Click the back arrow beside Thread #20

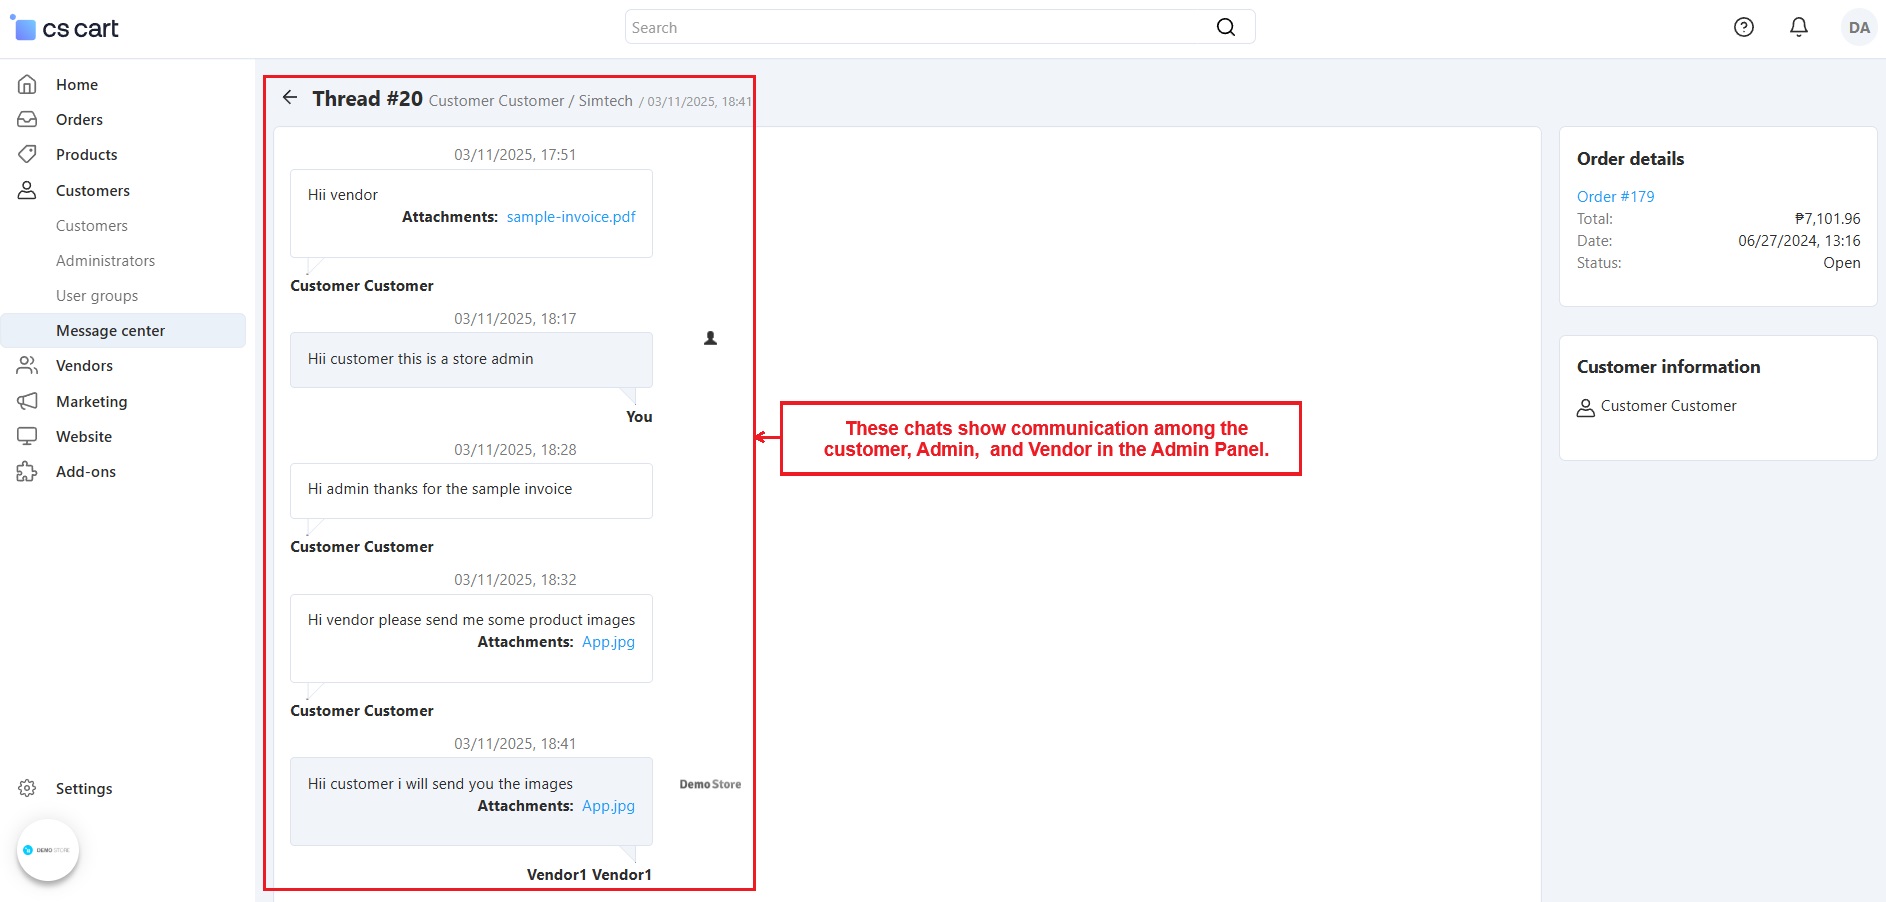290,97
